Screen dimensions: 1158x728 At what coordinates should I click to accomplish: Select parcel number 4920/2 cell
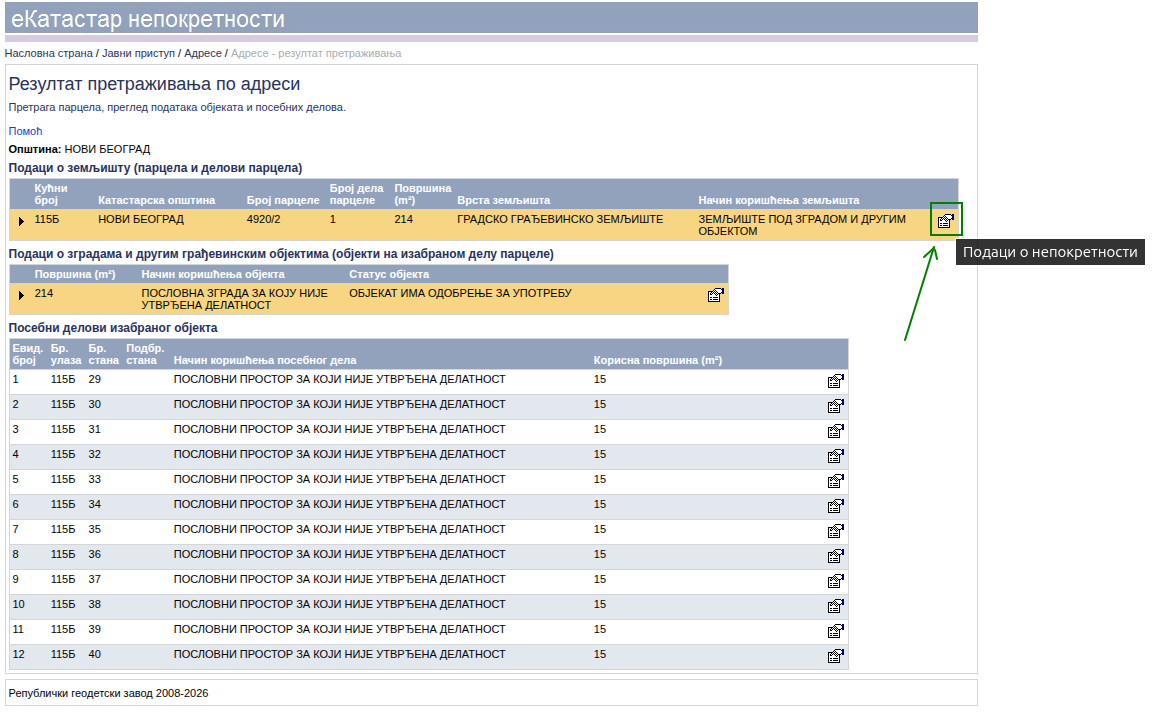[x=264, y=219]
